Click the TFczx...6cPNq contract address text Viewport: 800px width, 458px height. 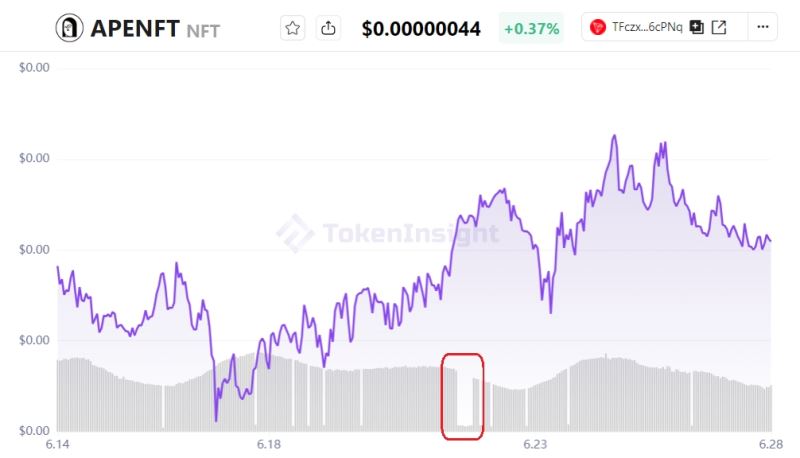647,27
